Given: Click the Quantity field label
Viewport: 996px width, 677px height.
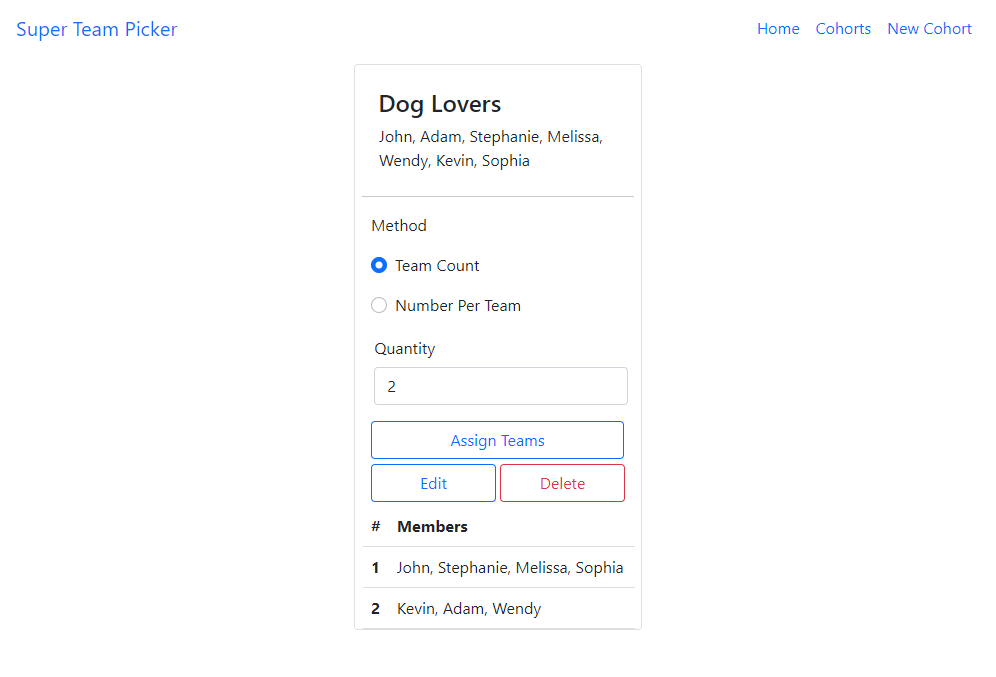Looking at the screenshot, I should (x=404, y=348).
